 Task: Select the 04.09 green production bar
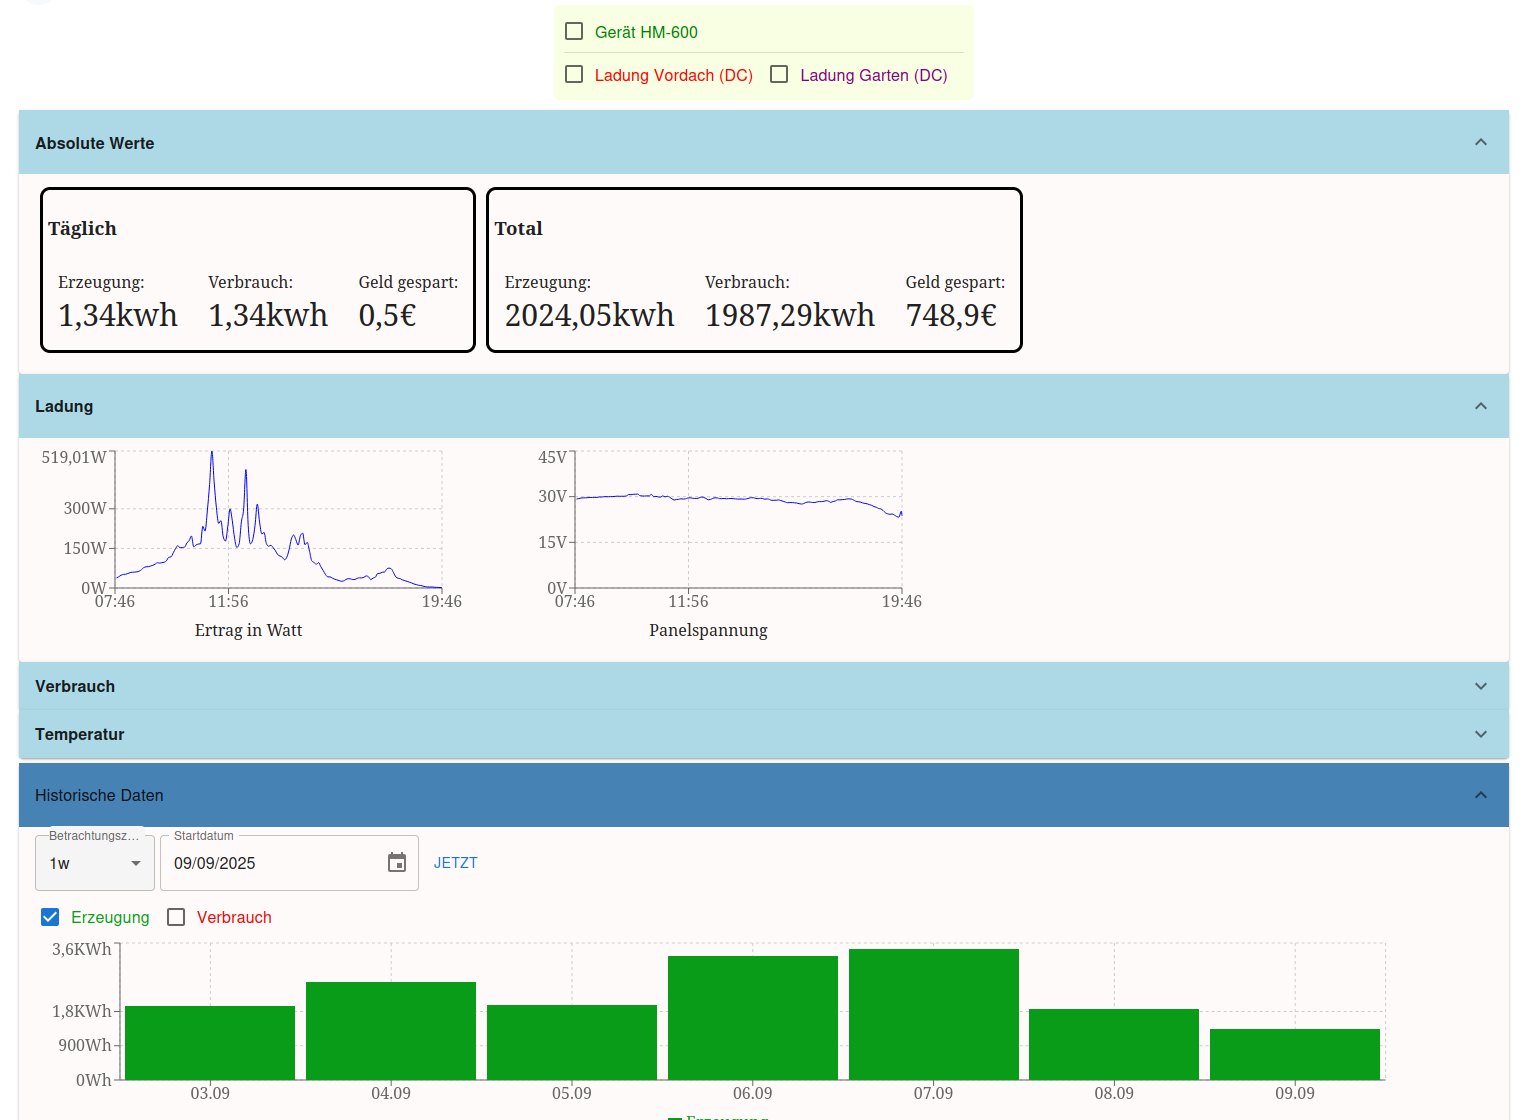tap(391, 1031)
